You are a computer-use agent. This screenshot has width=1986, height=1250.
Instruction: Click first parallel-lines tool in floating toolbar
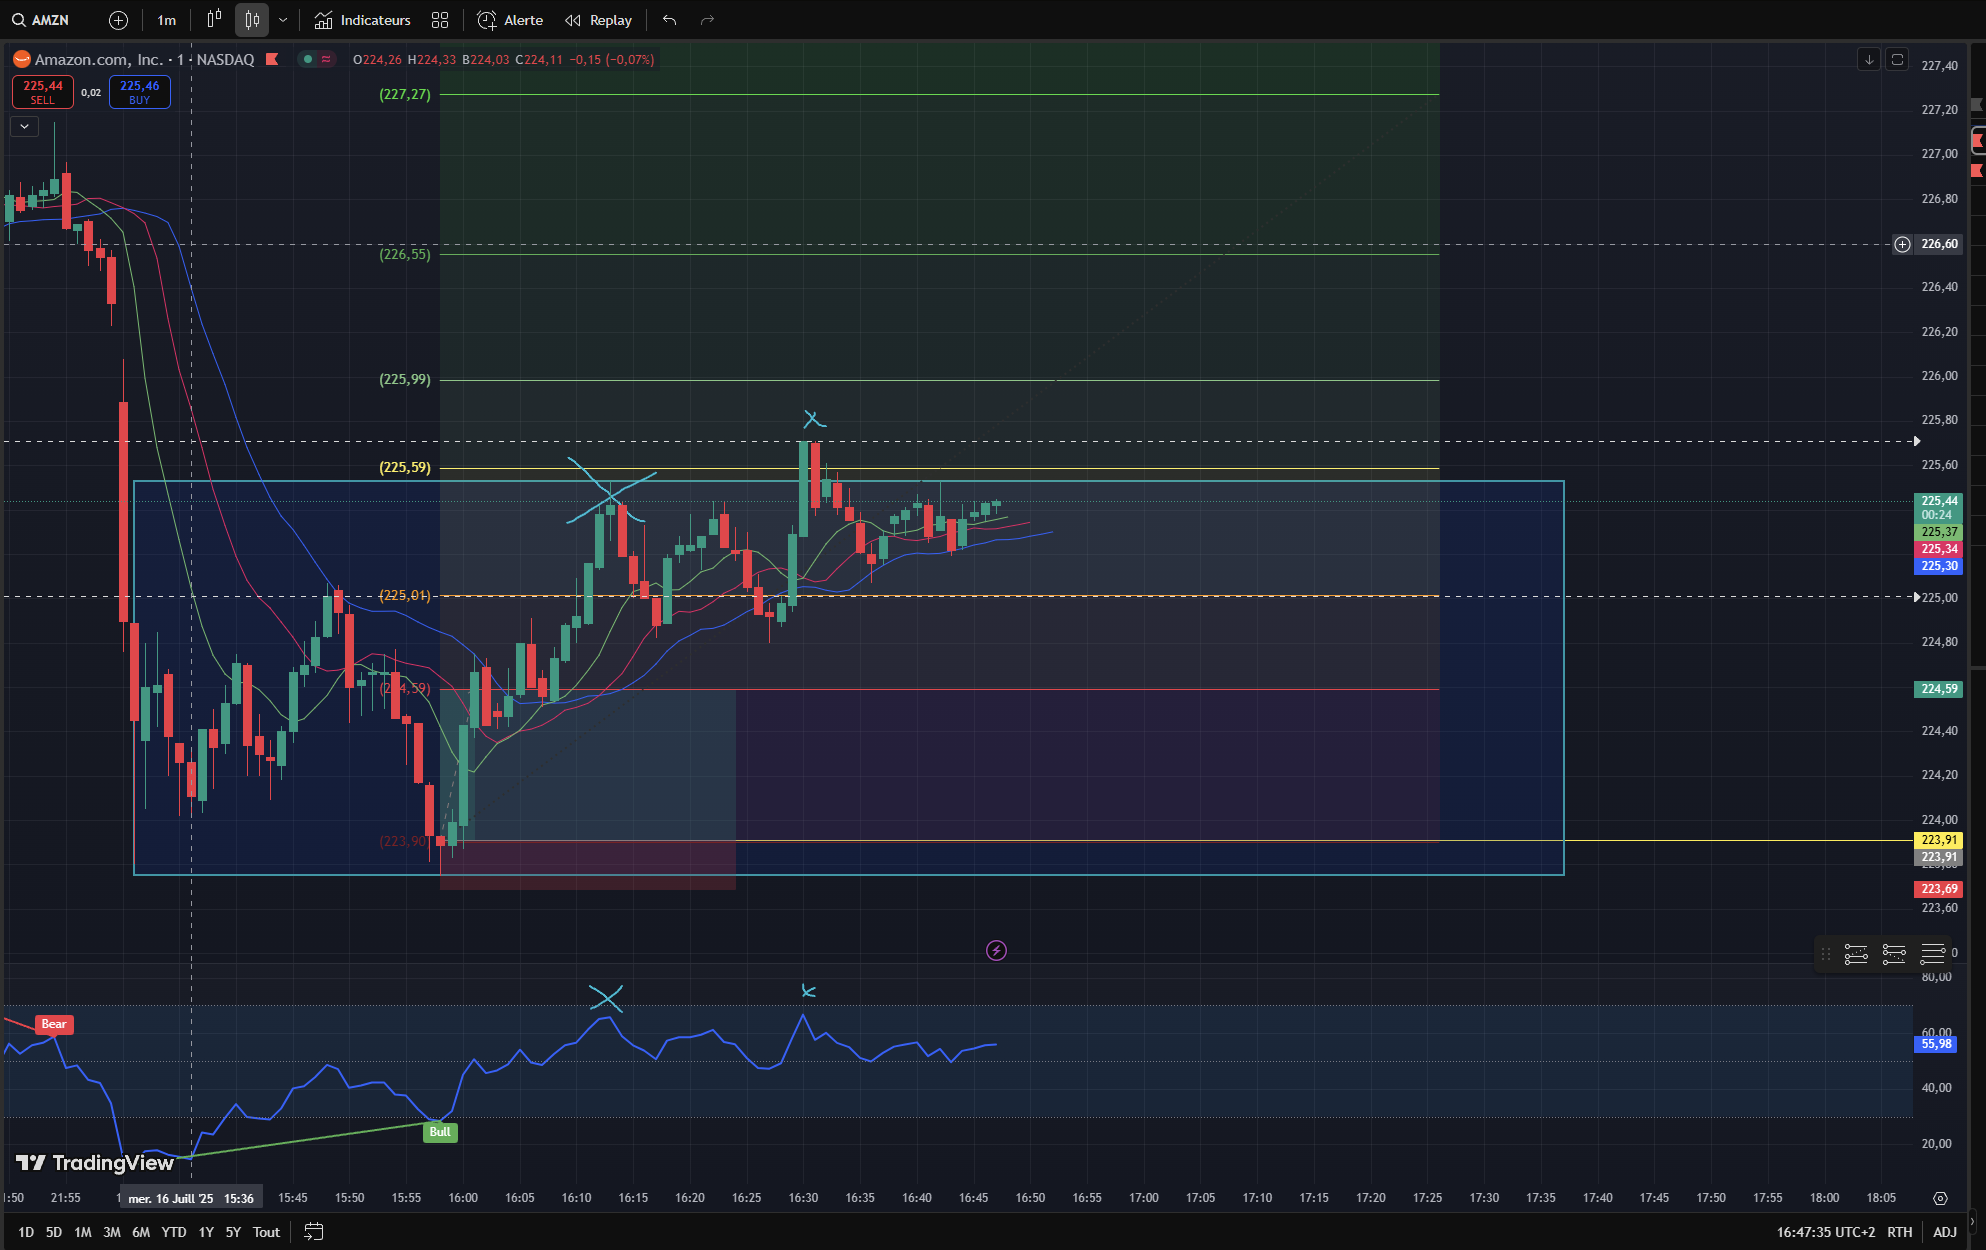(x=1856, y=954)
